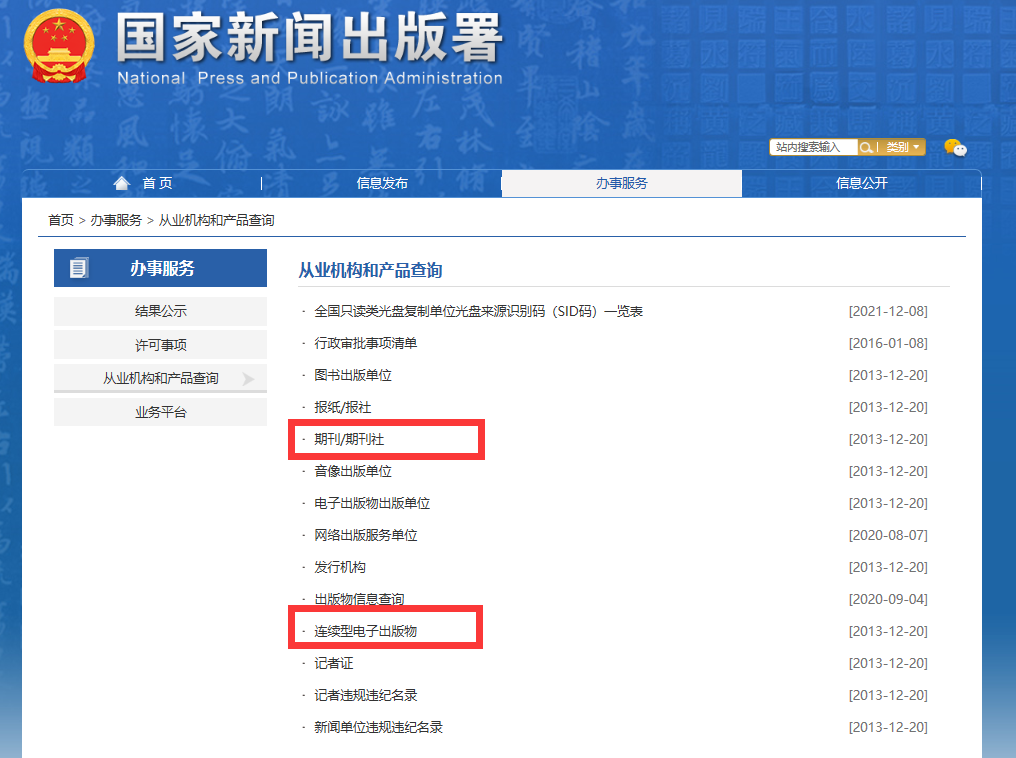Open the SID码 一览表 list entry
This screenshot has width=1016, height=758.
pyautogui.click(x=478, y=312)
